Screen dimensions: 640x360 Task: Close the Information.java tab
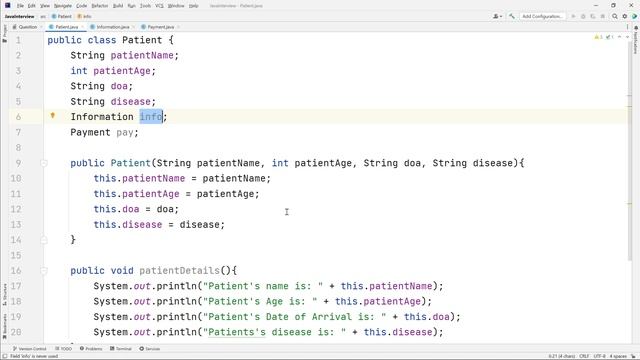tap(133, 27)
